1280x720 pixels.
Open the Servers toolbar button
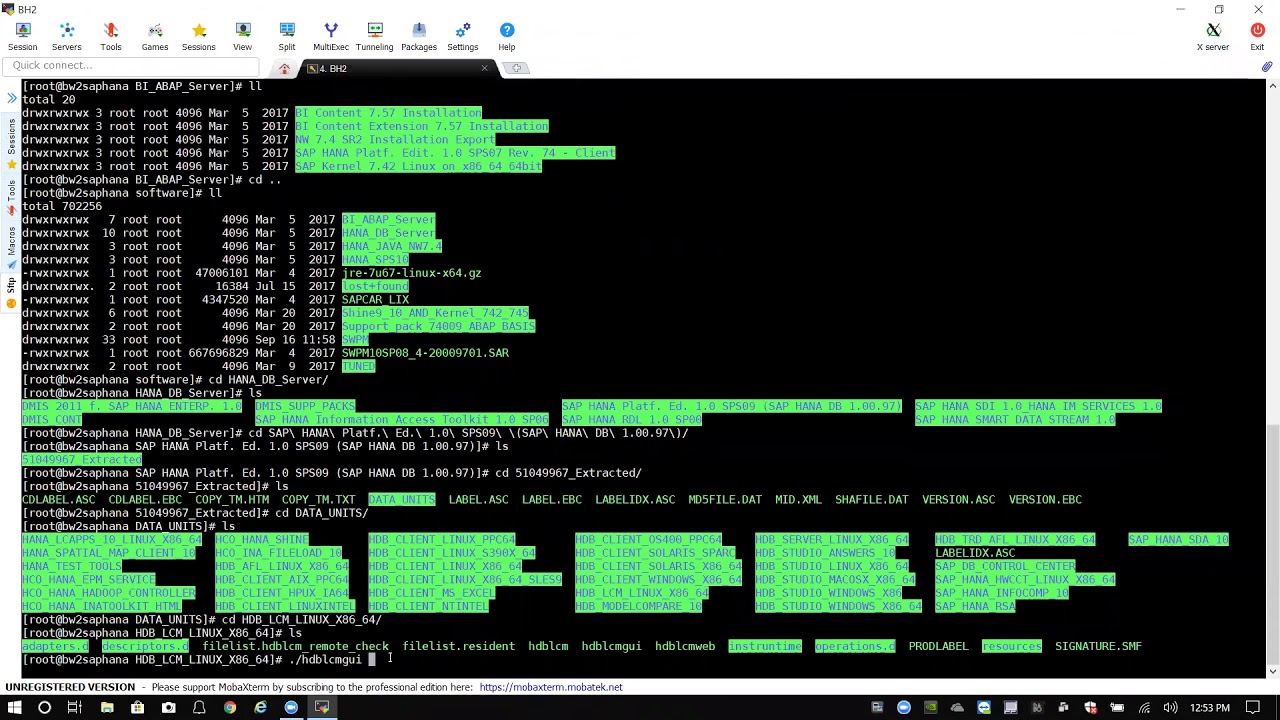click(x=67, y=37)
